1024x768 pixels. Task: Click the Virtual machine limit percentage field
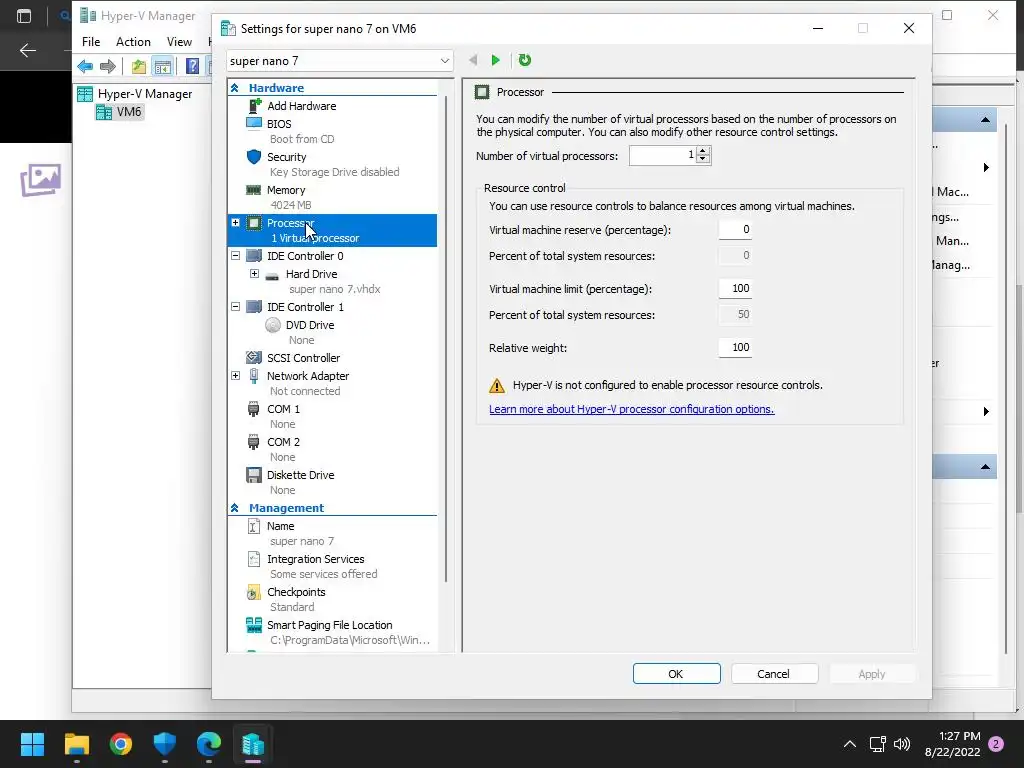point(735,289)
